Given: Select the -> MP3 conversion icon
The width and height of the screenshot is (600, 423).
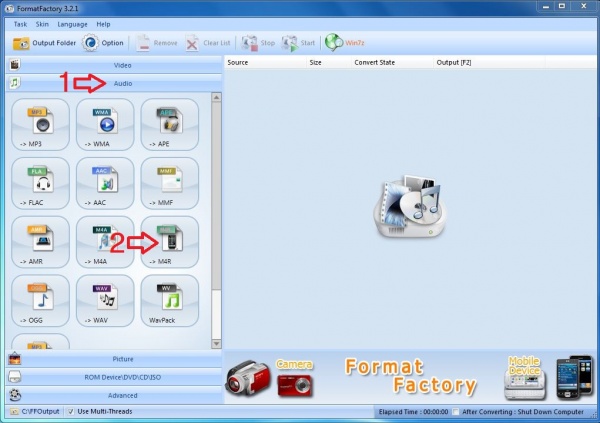Looking at the screenshot, I should pyautogui.click(x=41, y=124).
